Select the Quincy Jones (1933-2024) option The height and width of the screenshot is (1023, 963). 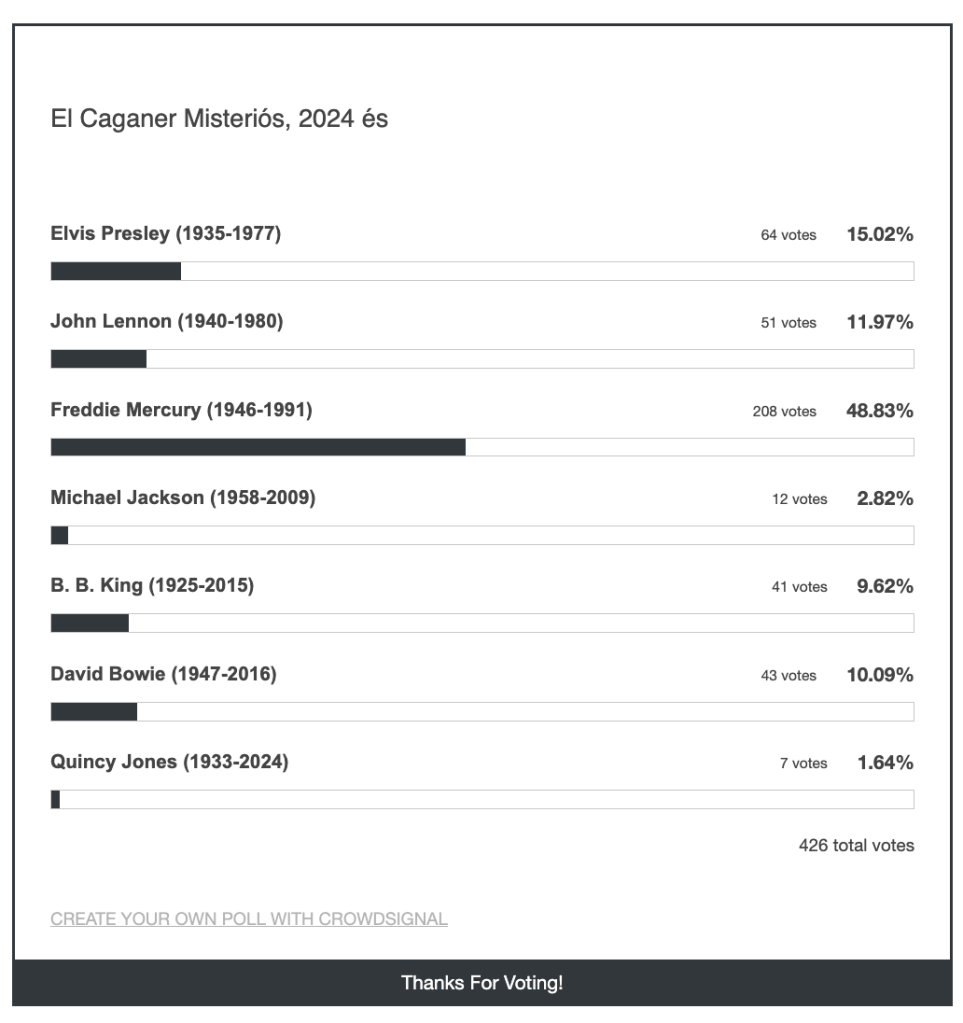(169, 763)
